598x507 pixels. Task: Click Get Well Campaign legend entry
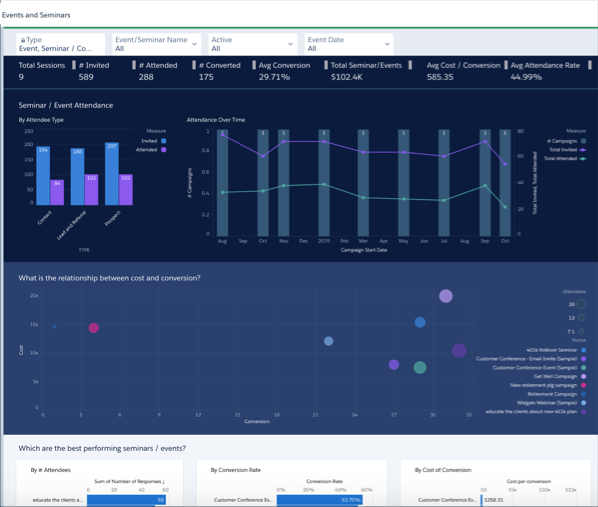coord(559,376)
